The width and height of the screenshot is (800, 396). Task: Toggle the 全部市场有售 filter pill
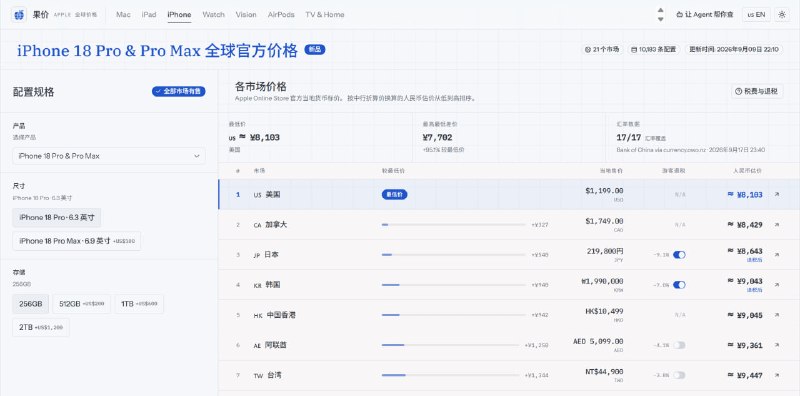(179, 91)
